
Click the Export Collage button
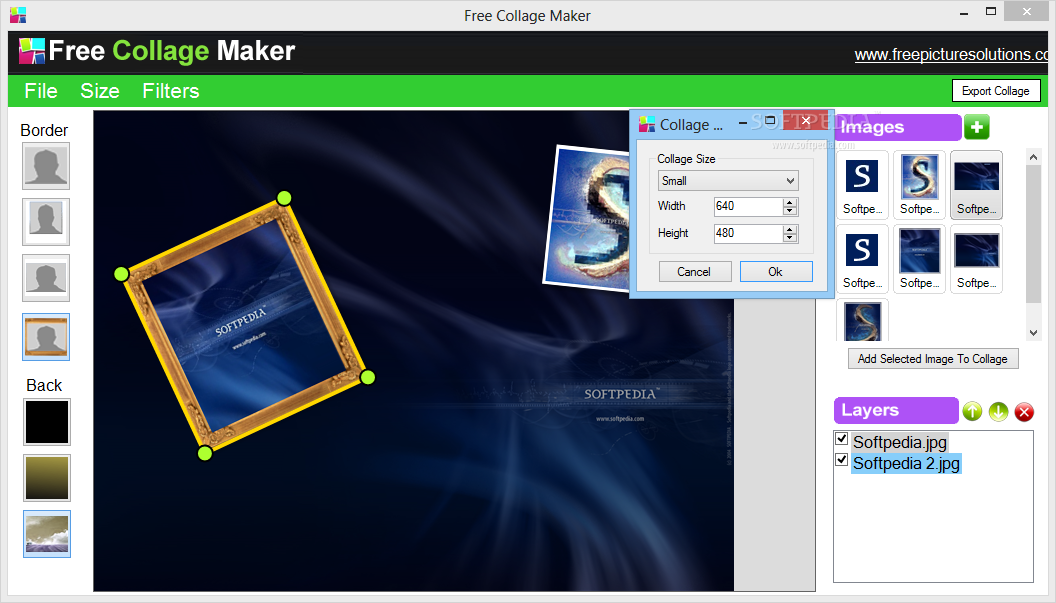click(995, 91)
